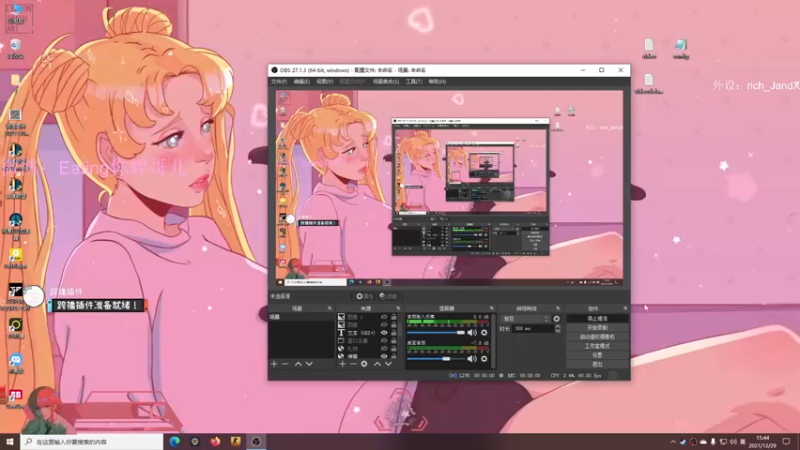800x450 pixels.
Task: Pop out the sources dock panel
Action: (398, 308)
